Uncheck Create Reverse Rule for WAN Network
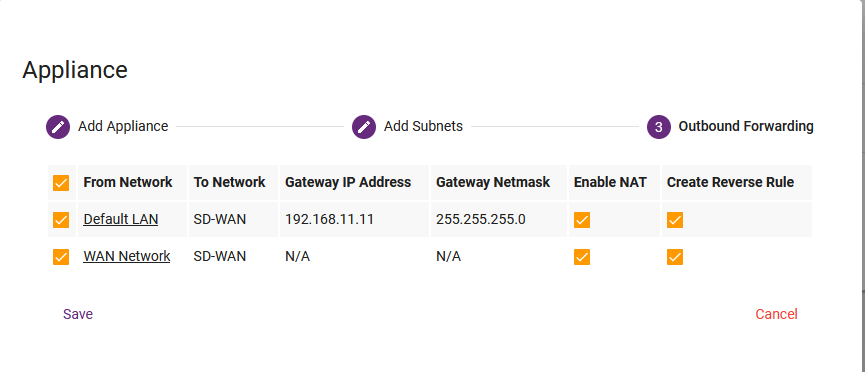The height and width of the screenshot is (372, 865). tap(675, 257)
